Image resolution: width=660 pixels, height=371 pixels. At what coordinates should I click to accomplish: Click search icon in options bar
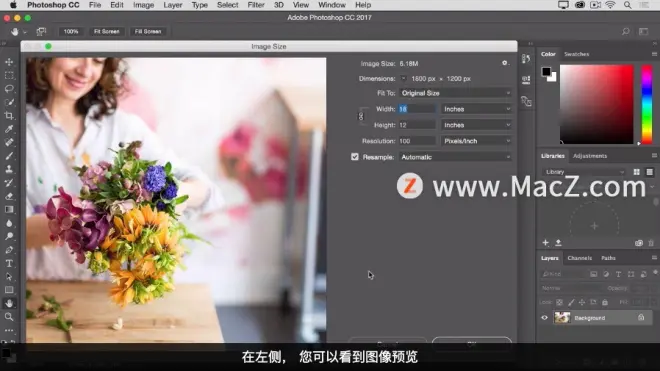click(x=626, y=32)
